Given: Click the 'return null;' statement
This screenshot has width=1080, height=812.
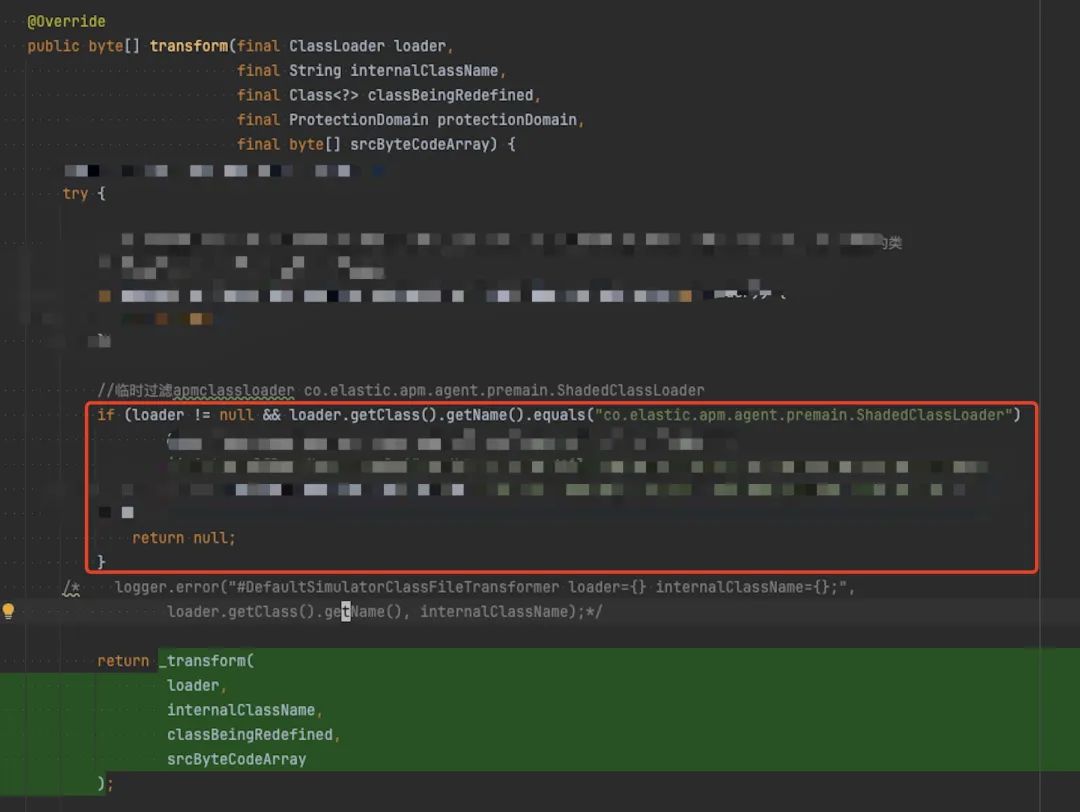Looking at the screenshot, I should (x=183, y=538).
